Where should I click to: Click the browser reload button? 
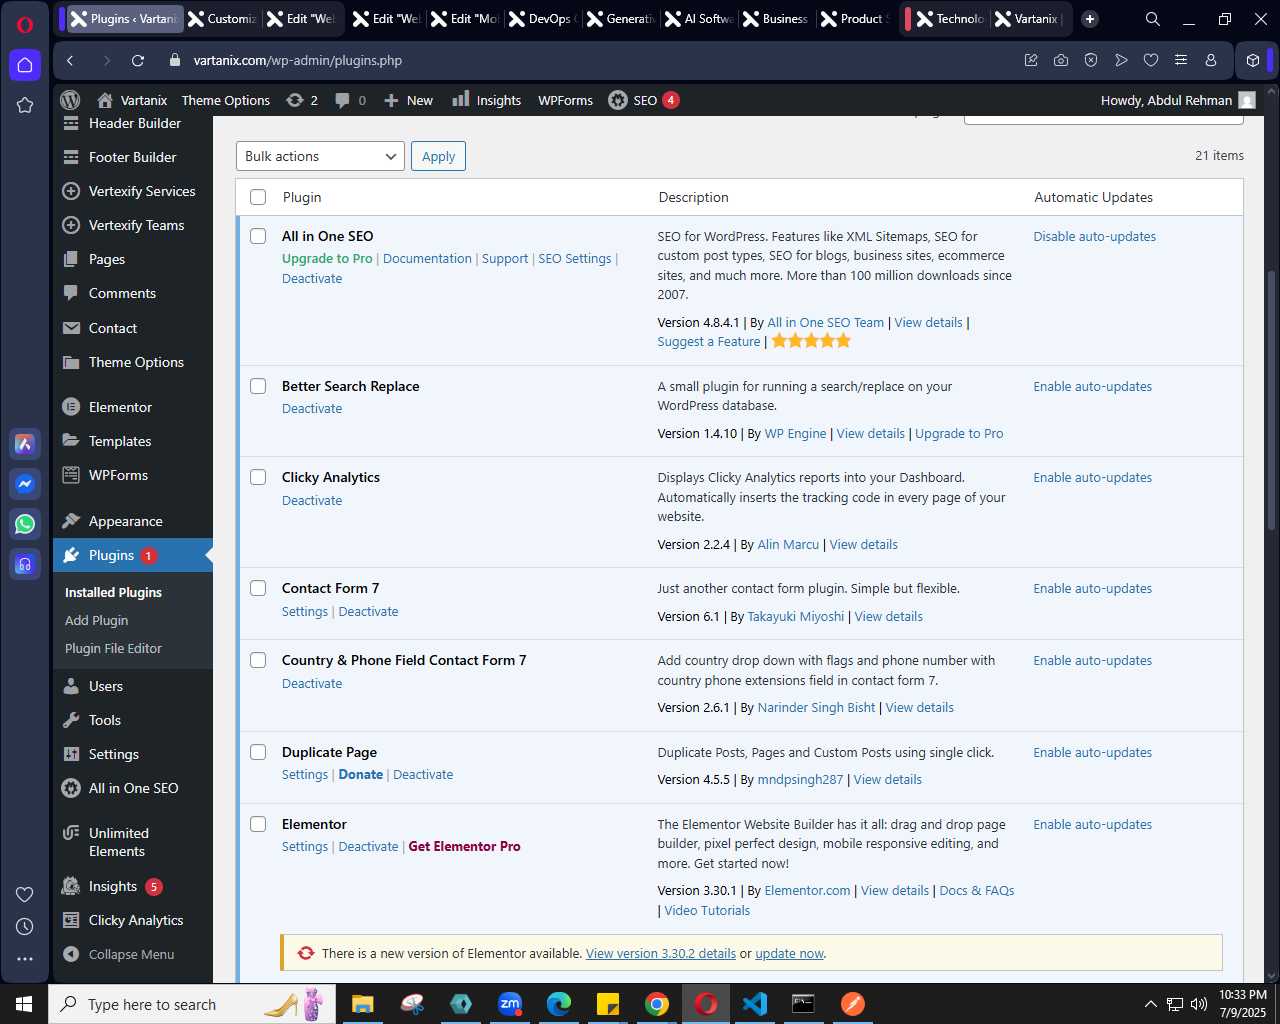pyautogui.click(x=138, y=60)
